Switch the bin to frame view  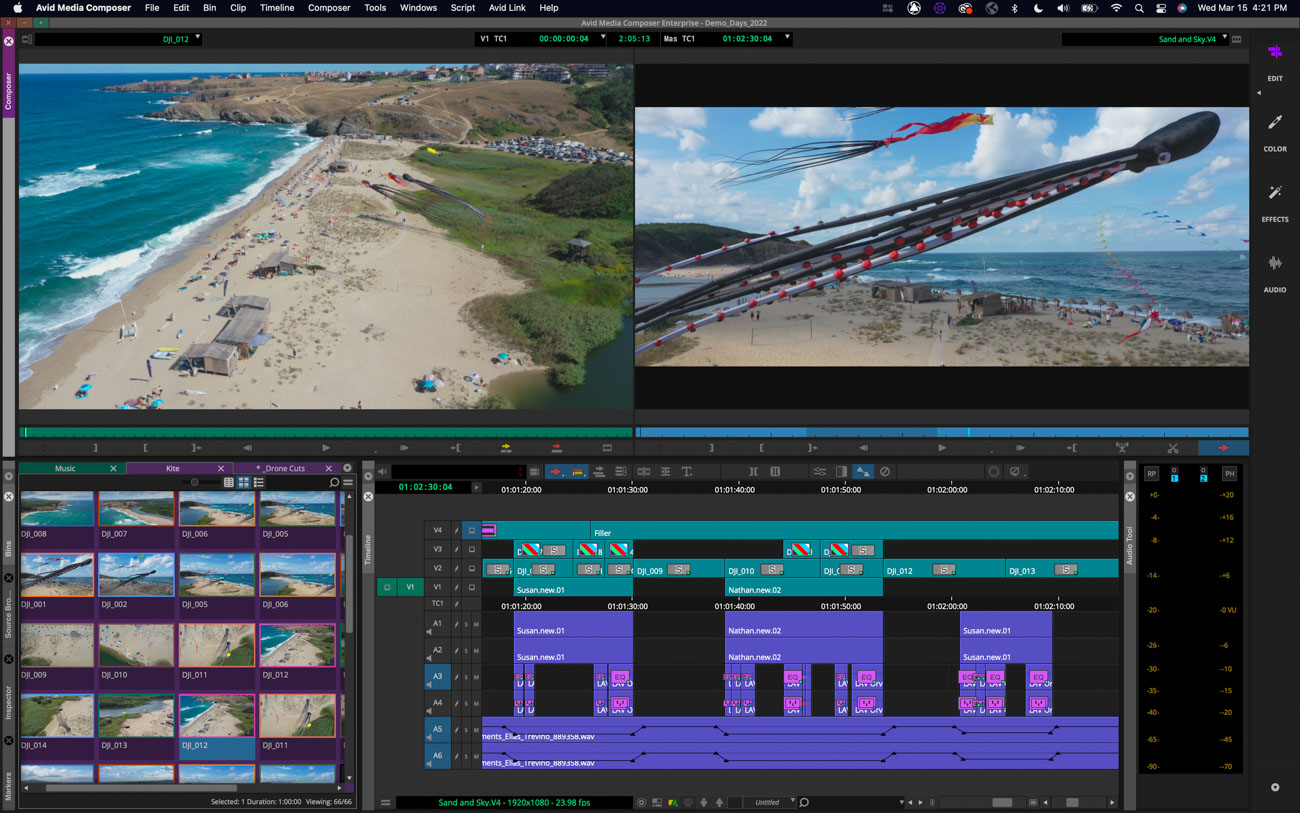[x=243, y=483]
